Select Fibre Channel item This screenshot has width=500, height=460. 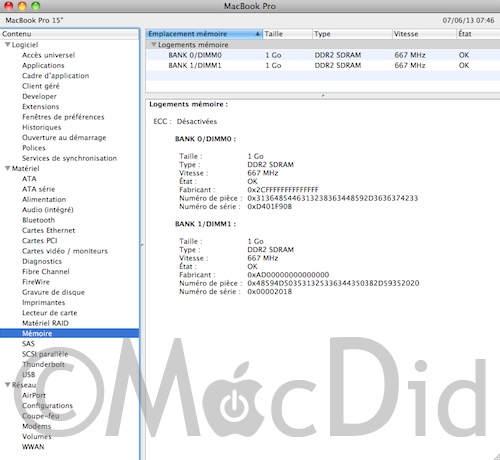point(46,272)
